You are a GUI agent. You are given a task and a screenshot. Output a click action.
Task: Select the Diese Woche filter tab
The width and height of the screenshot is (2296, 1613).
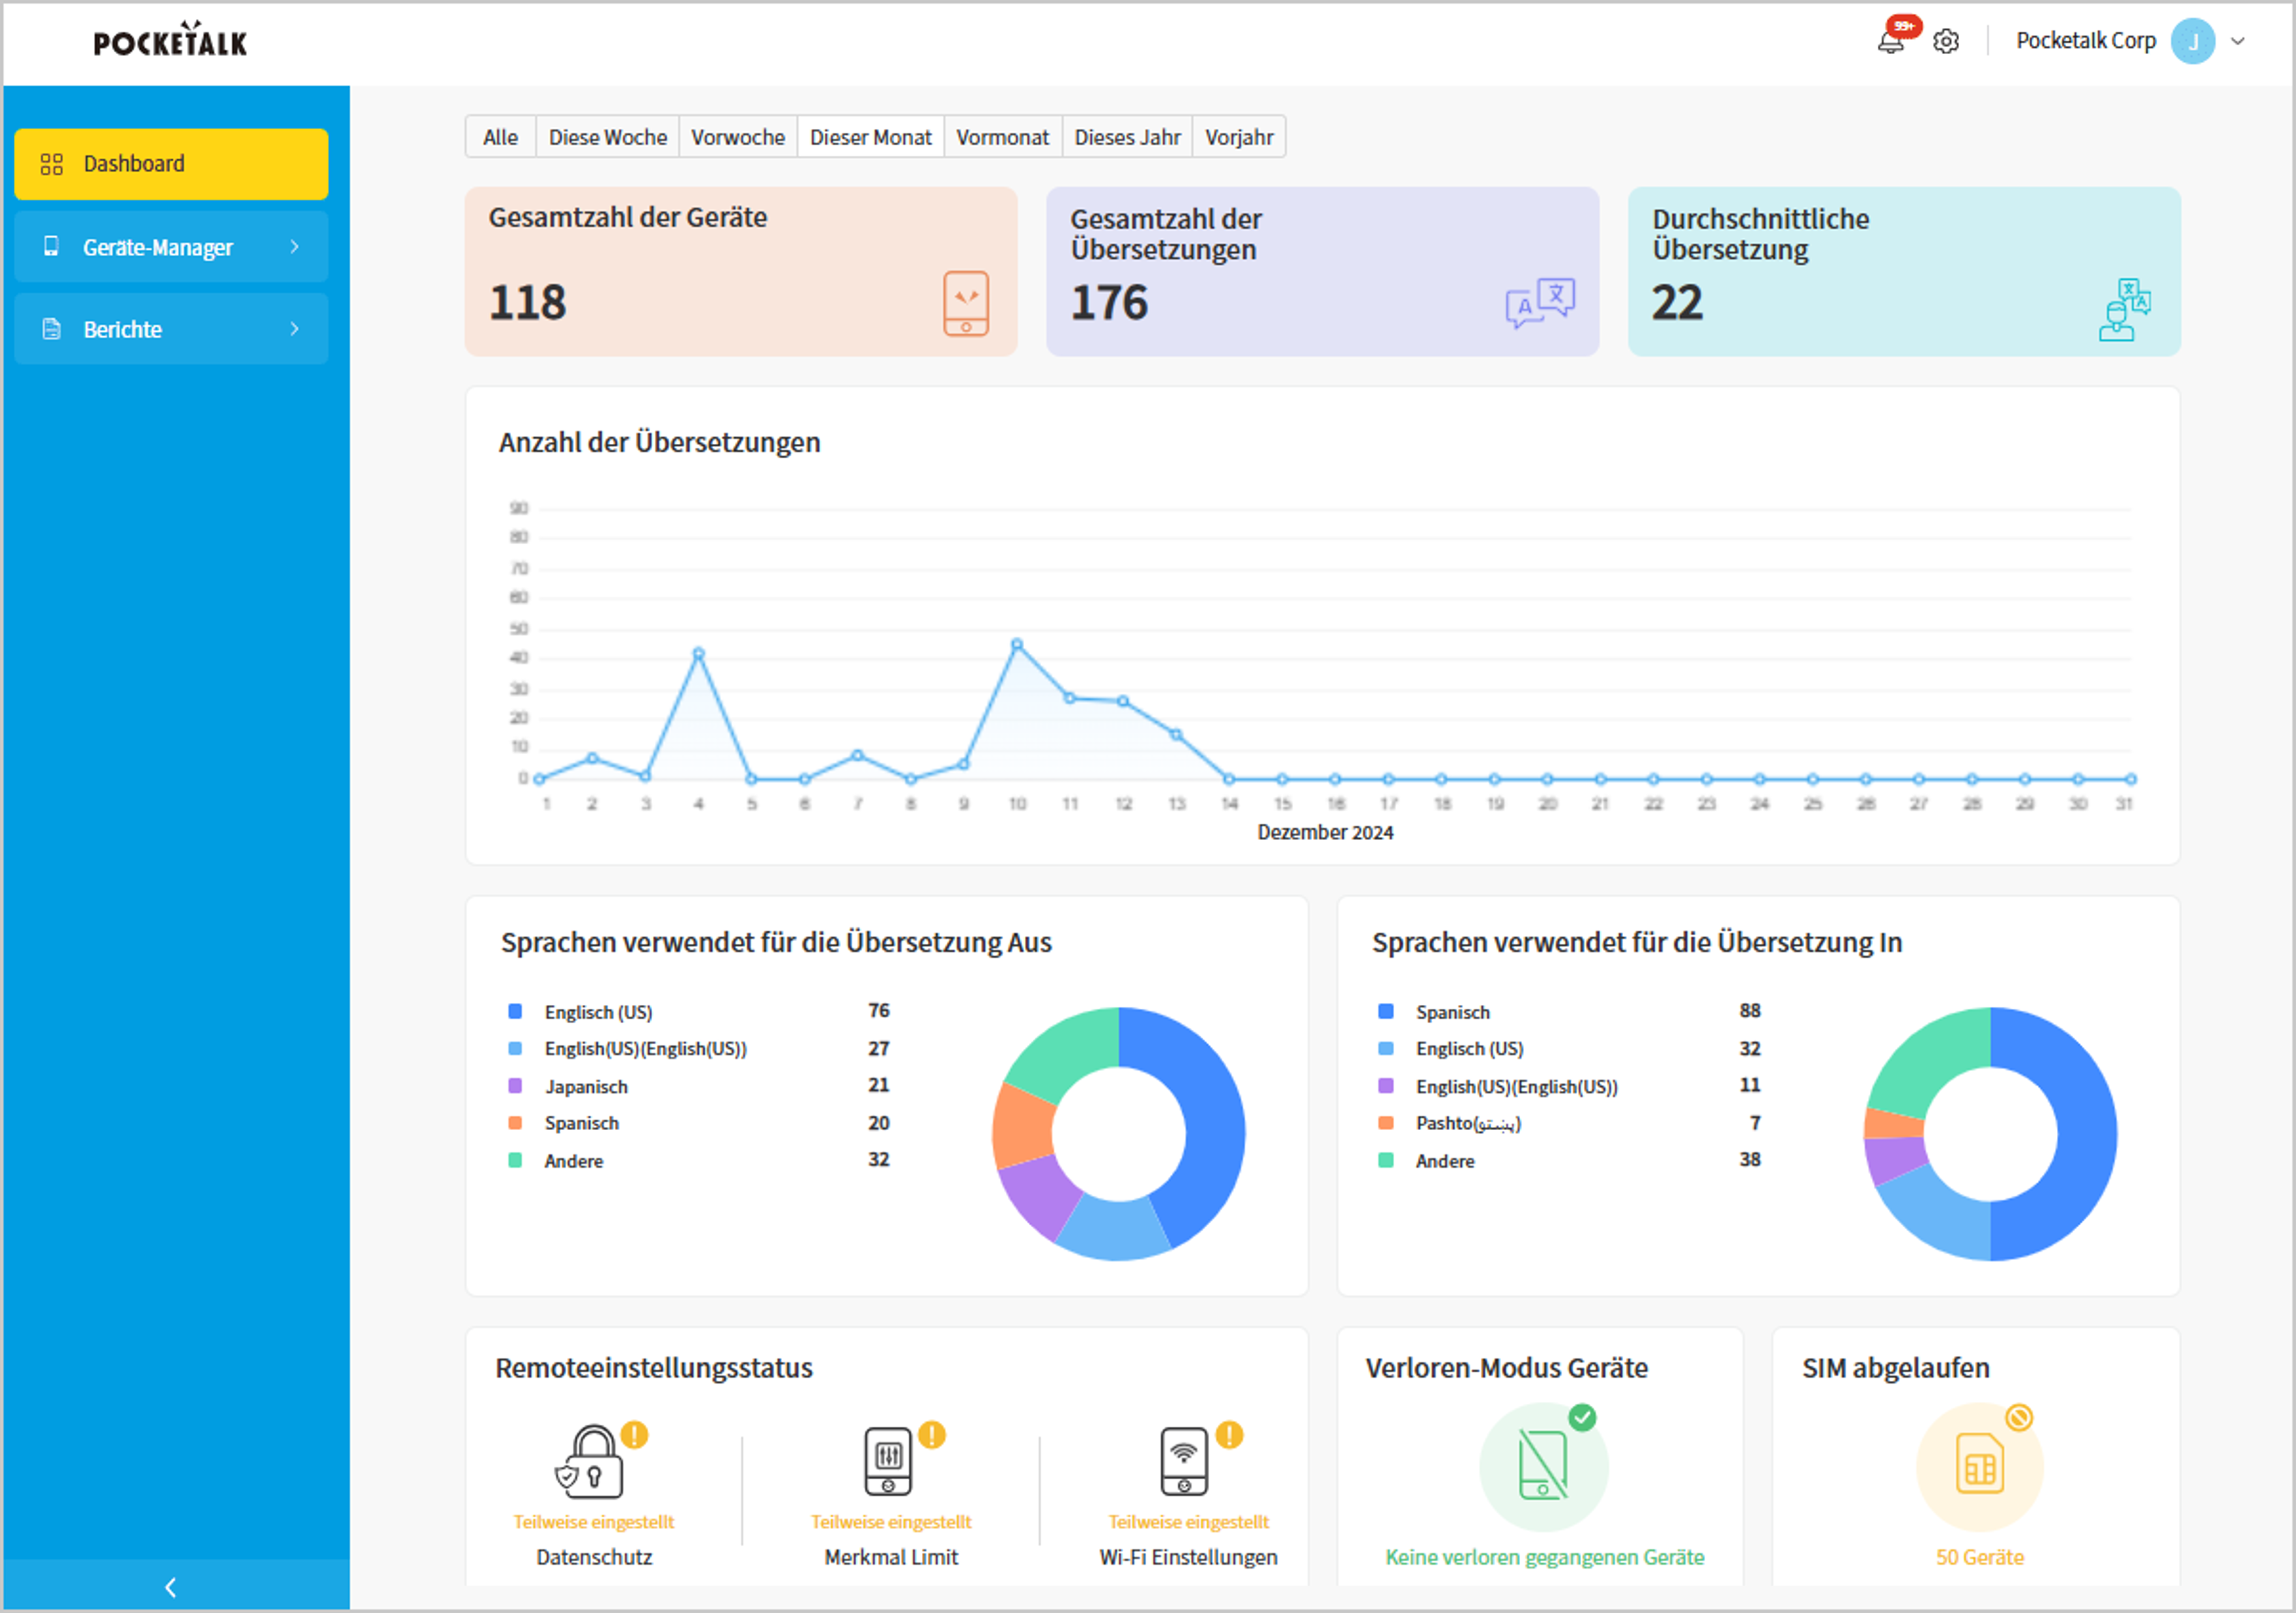click(x=607, y=136)
